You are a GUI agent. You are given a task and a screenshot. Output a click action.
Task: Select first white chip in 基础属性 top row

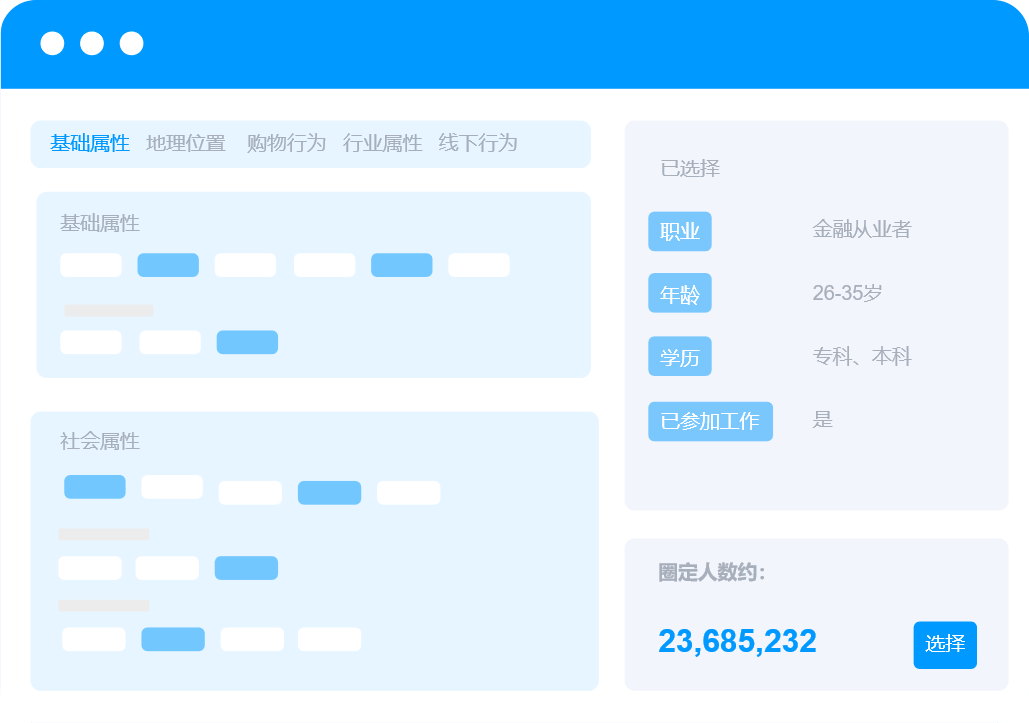tap(91, 265)
